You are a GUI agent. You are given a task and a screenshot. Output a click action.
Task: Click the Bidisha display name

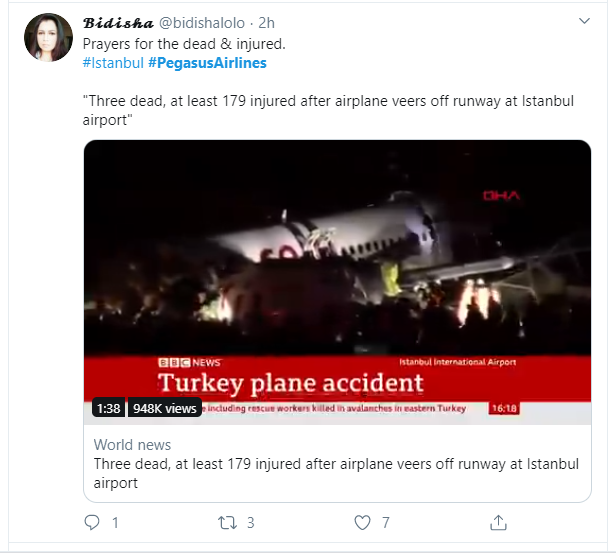click(118, 21)
